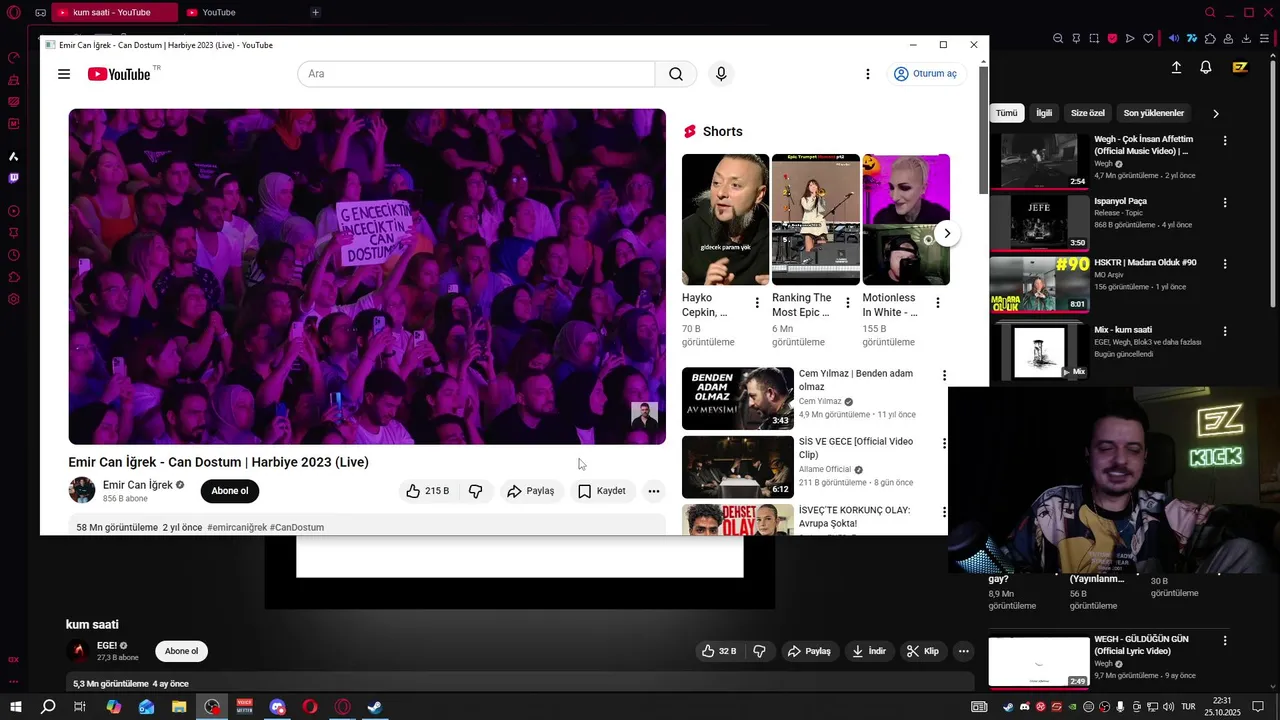Click the snapshot selection icon in Opera toolbar

pos(1094,38)
